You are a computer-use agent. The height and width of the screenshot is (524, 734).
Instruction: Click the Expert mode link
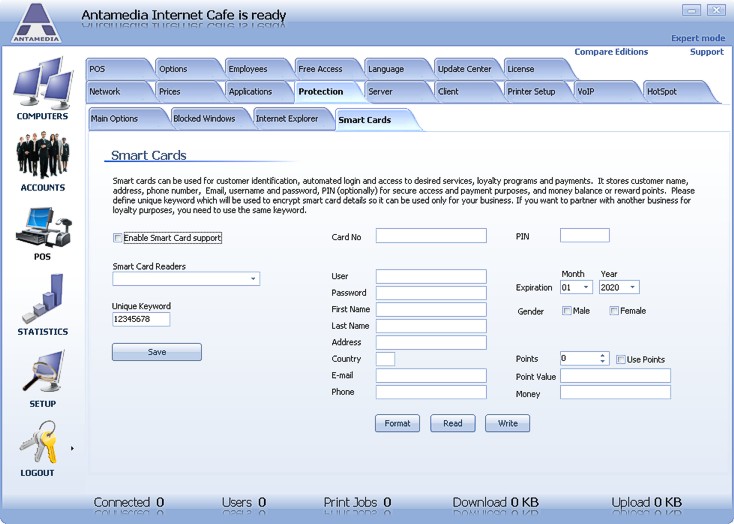698,38
